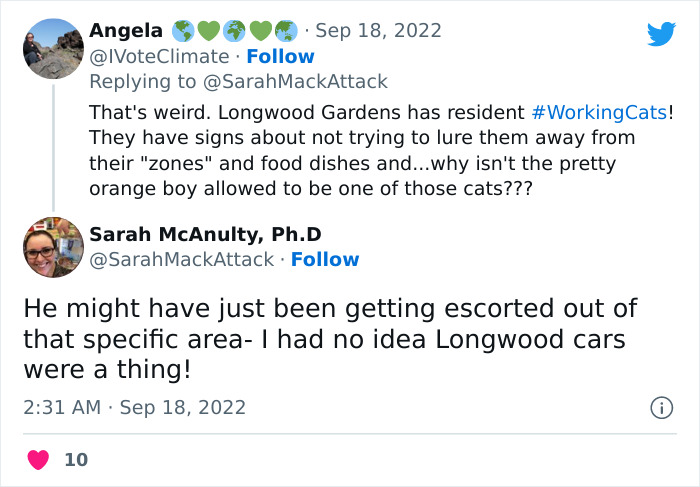Image resolution: width=700 pixels, height=487 pixels.
Task: Click the first green heart emoji by Angela
Action: tap(208, 31)
